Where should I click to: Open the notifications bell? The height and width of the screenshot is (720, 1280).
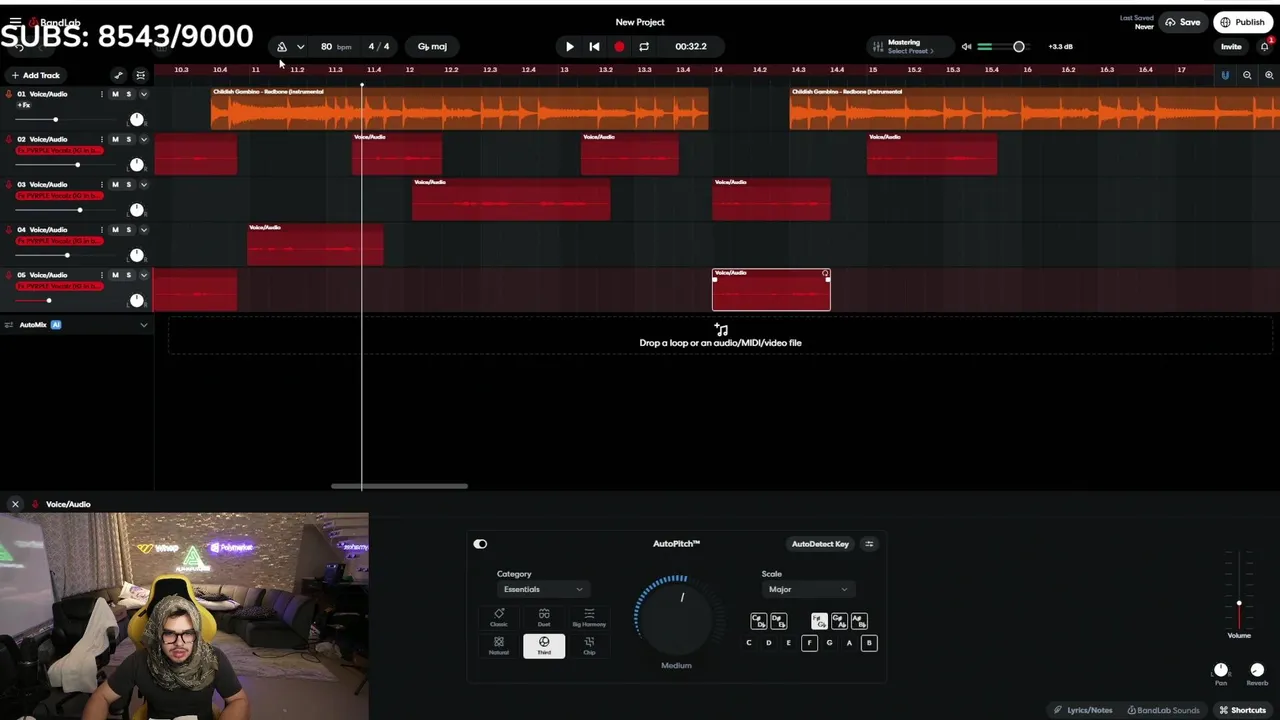[x=1265, y=47]
